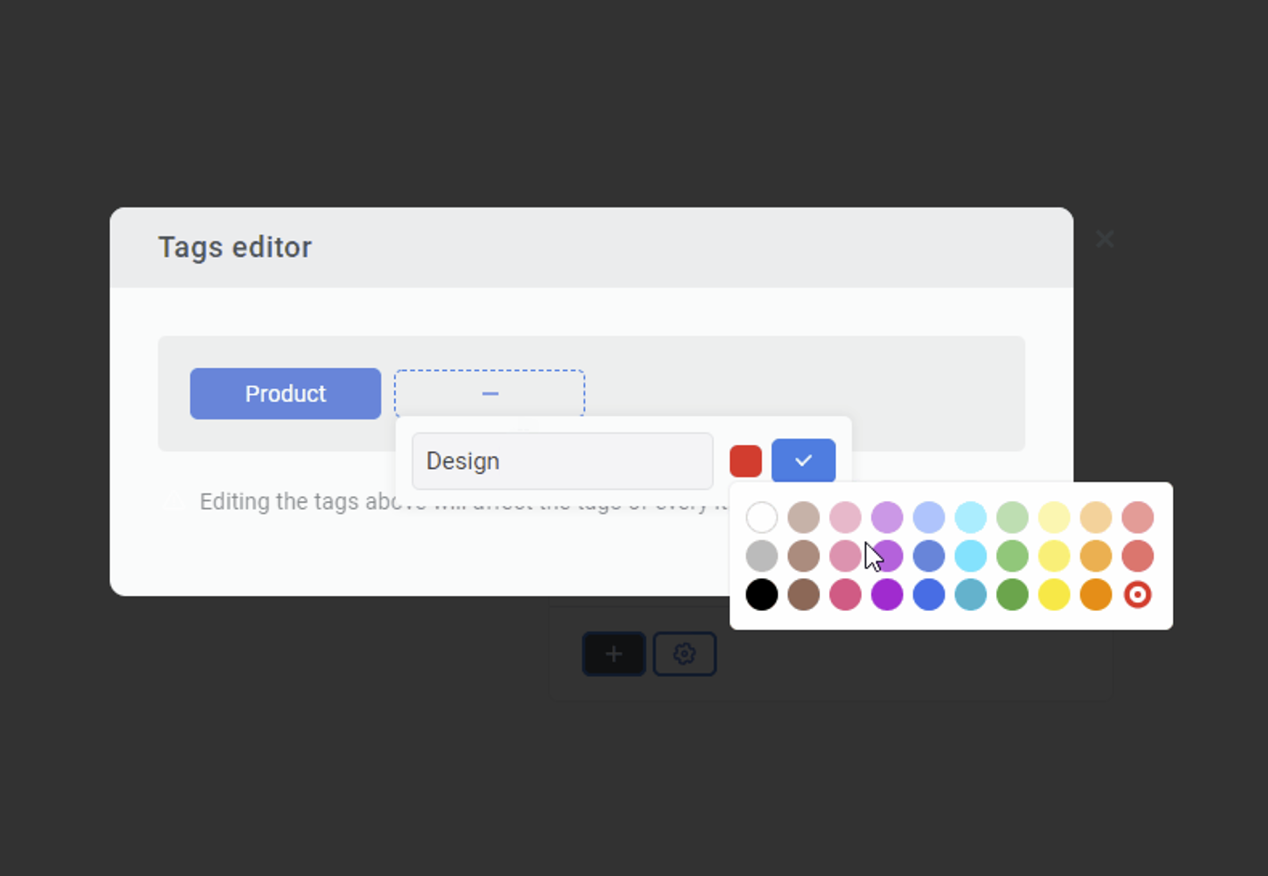Pick the medium green swatch
The width and height of the screenshot is (1268, 876).
(x=1012, y=556)
